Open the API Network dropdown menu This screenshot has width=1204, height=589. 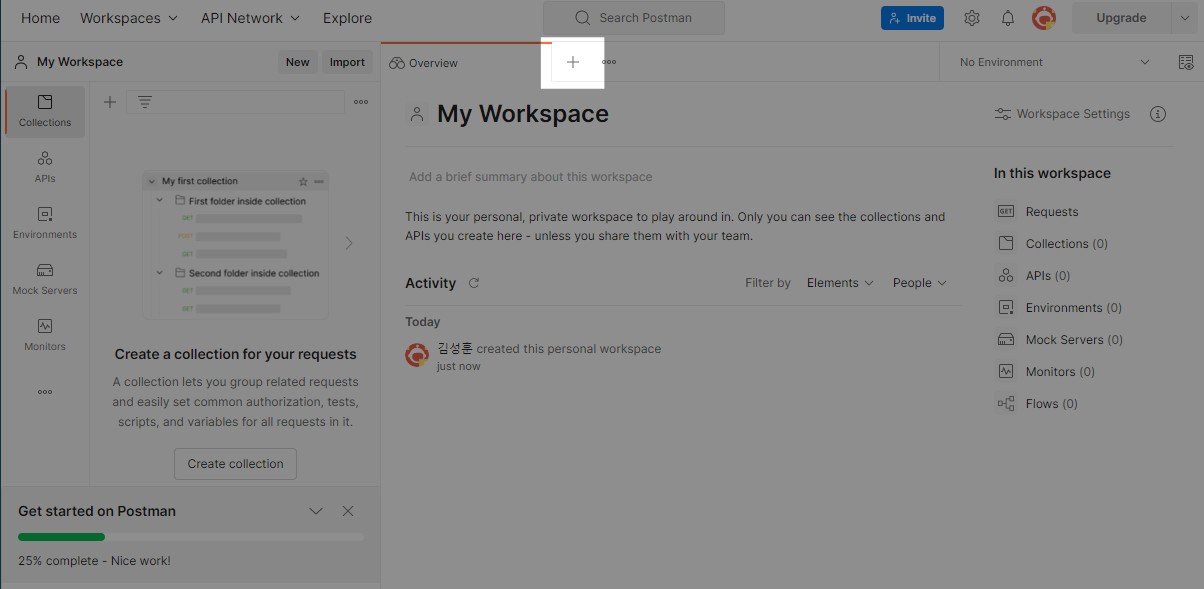(x=250, y=18)
